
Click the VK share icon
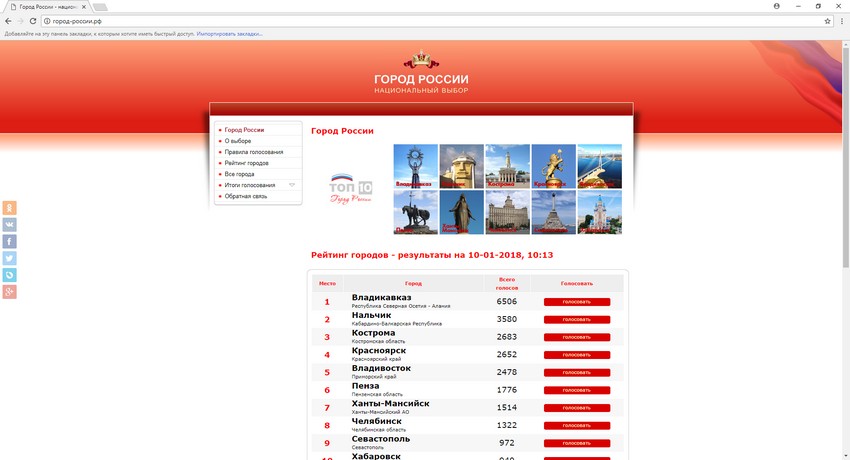(10, 225)
